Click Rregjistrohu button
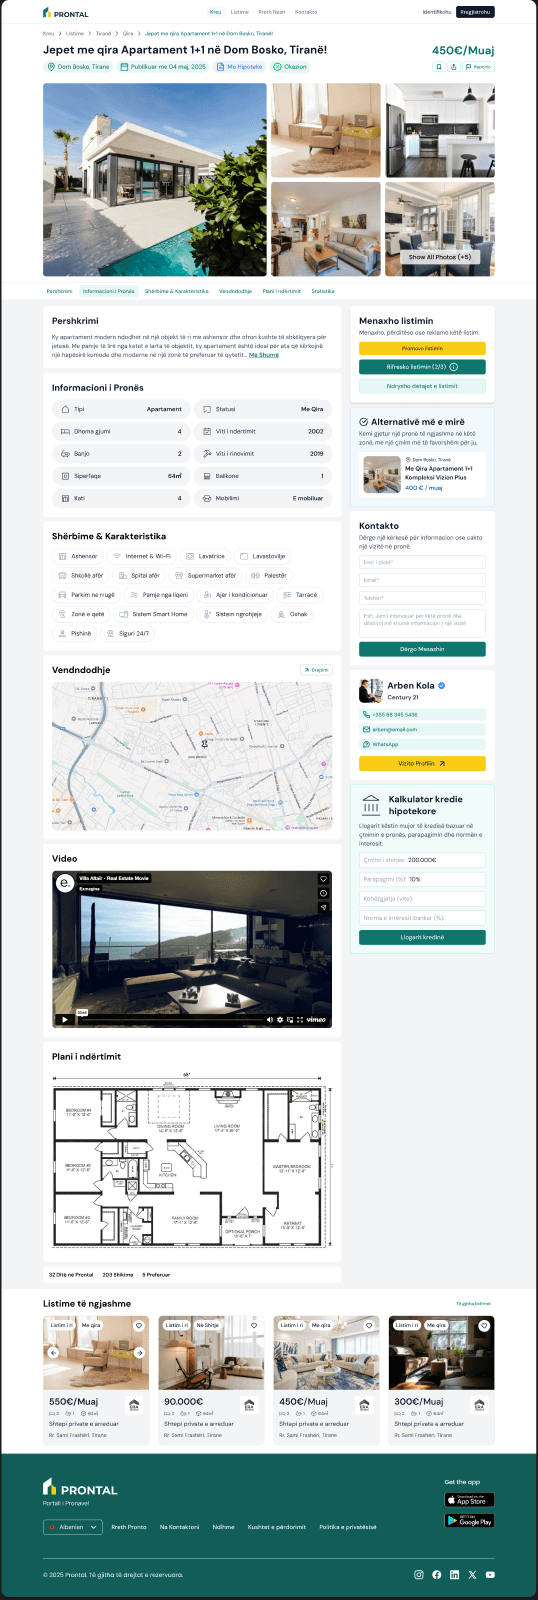 tap(475, 12)
